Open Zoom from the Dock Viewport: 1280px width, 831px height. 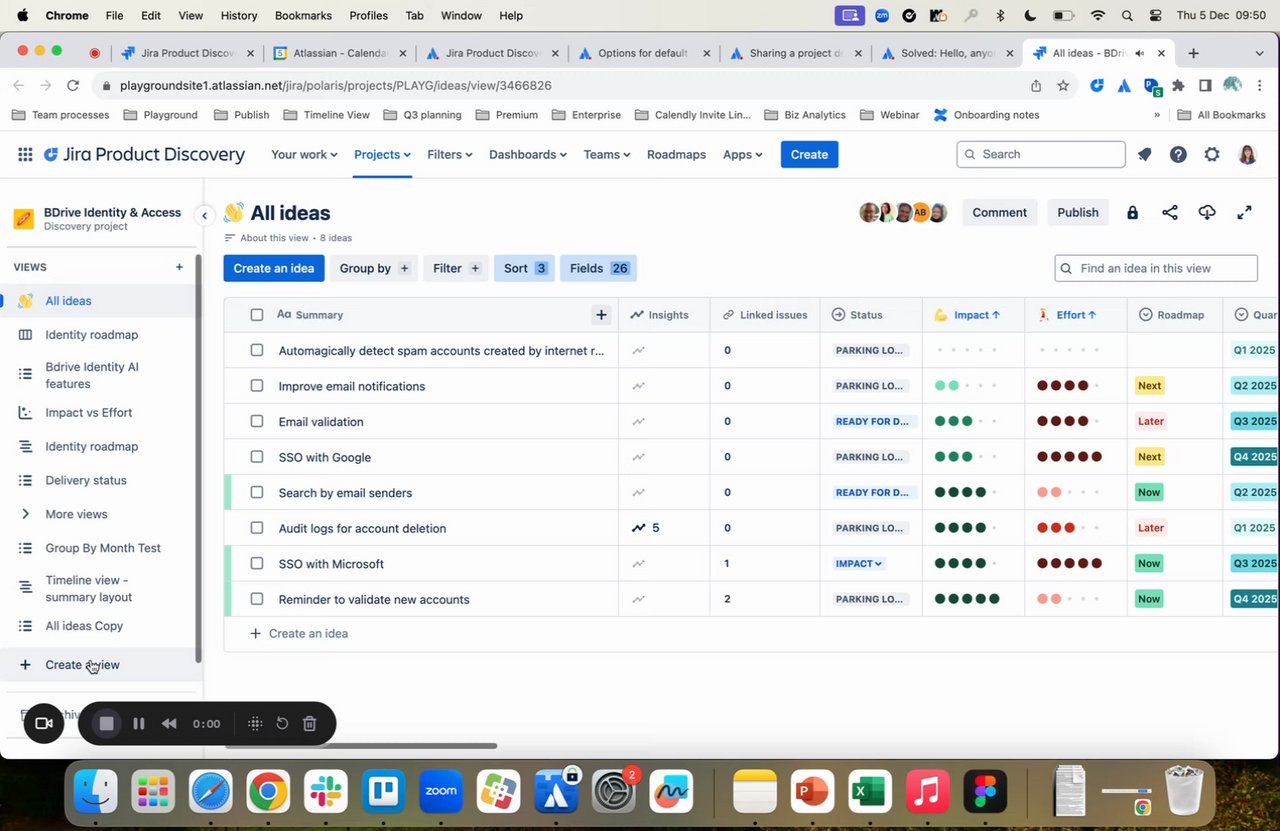tap(441, 792)
